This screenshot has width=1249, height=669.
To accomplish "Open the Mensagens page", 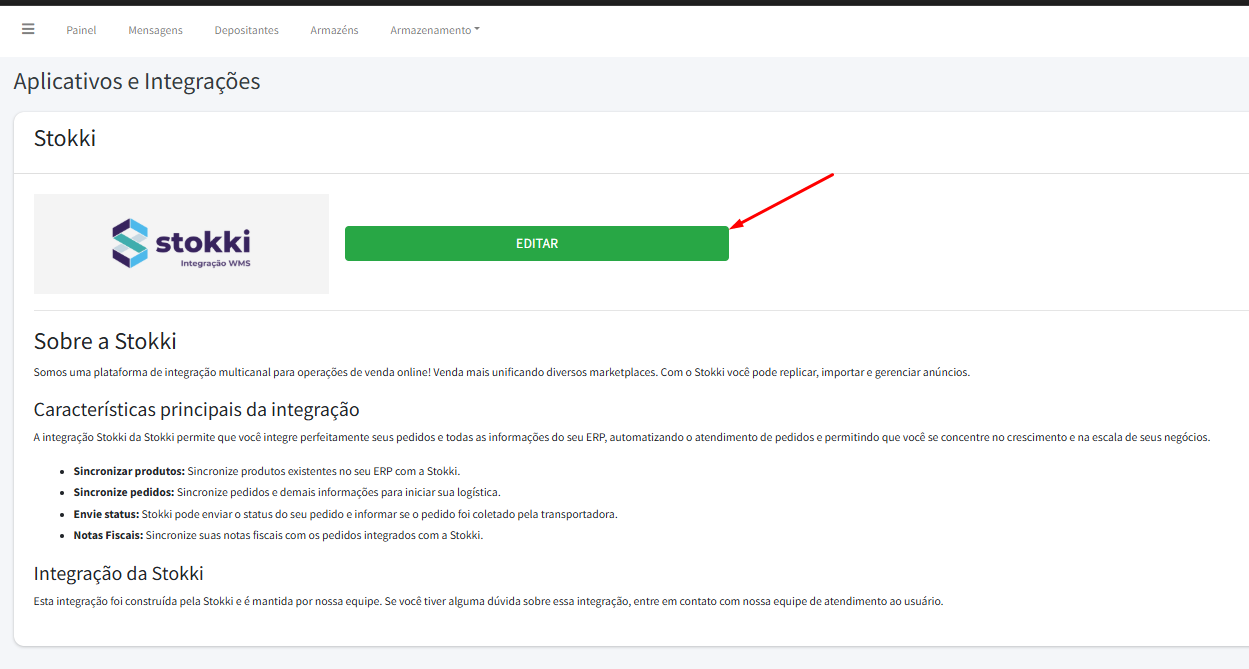I will tap(155, 30).
